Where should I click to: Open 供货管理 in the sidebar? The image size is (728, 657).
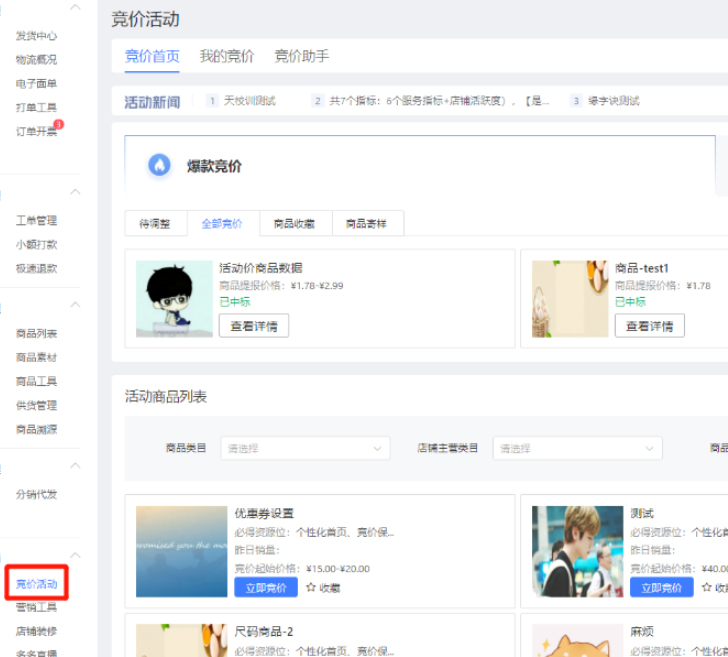coord(37,405)
